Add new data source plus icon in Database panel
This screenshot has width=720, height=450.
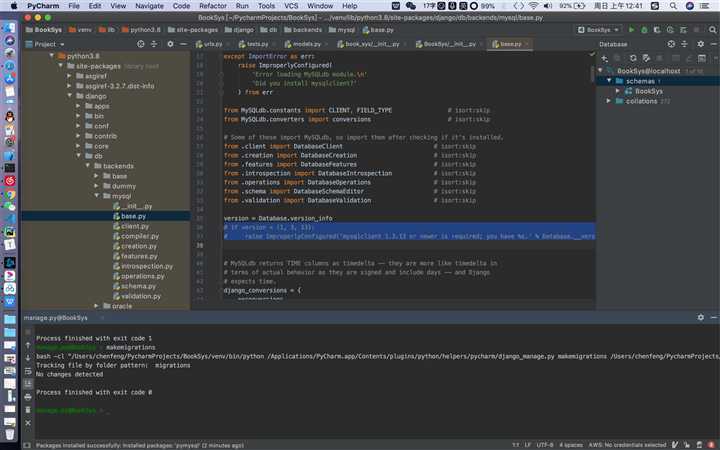click(x=604, y=58)
